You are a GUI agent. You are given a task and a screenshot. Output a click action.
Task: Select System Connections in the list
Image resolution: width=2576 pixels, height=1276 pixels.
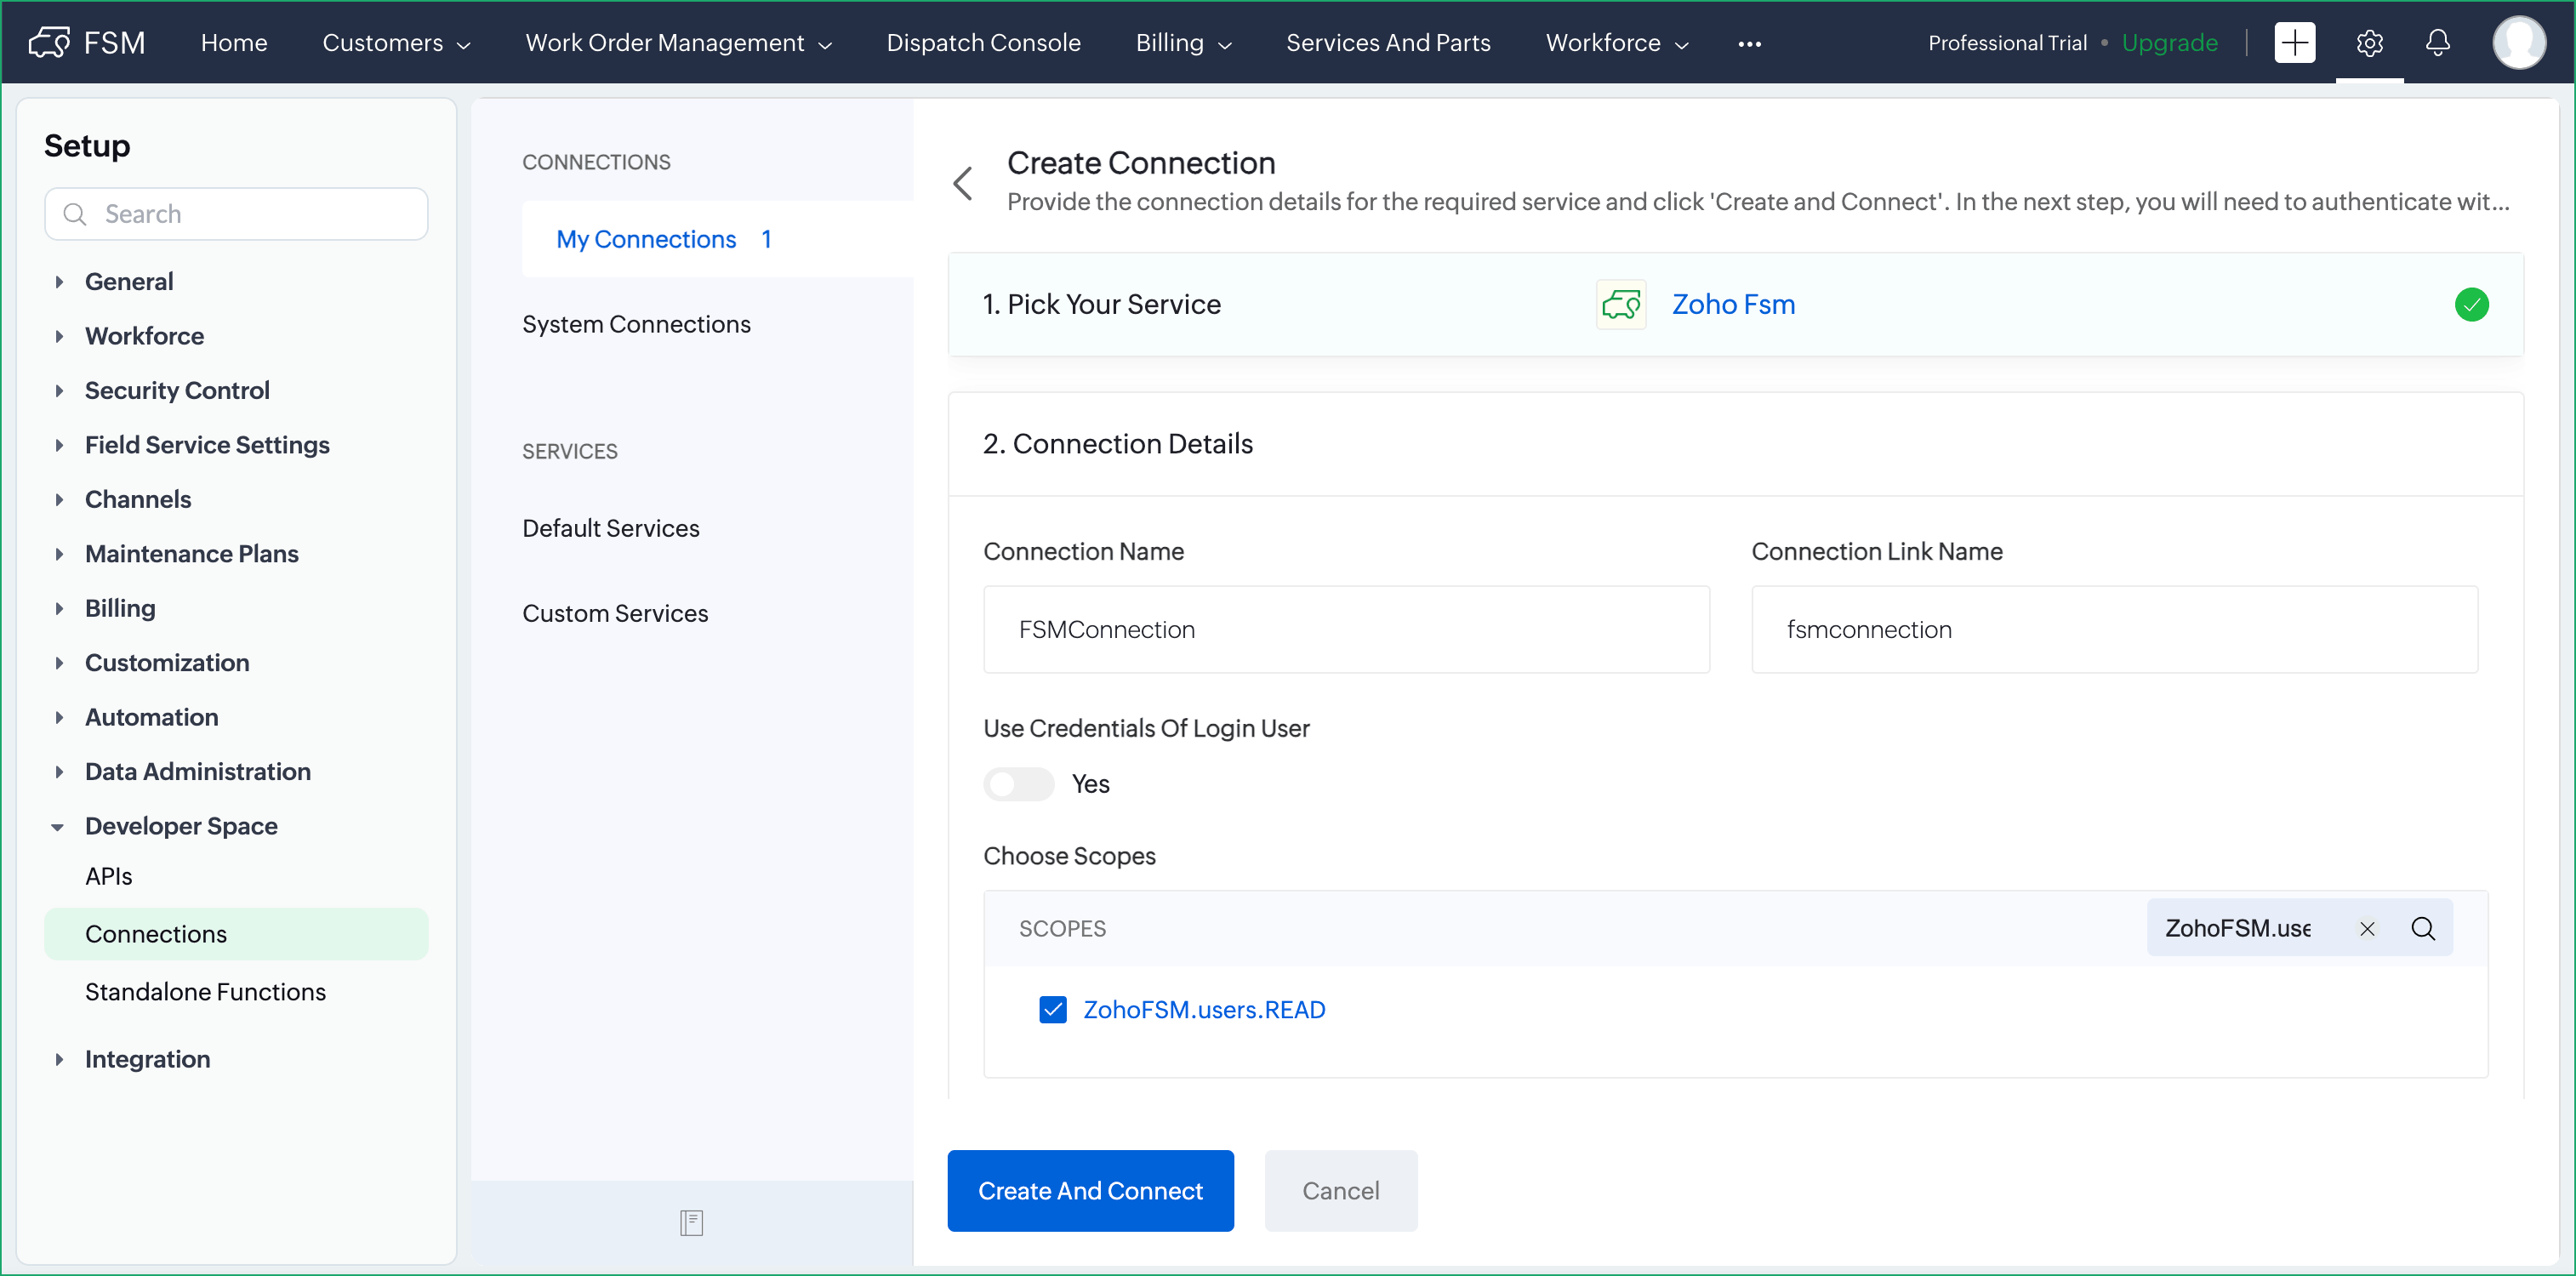(636, 324)
